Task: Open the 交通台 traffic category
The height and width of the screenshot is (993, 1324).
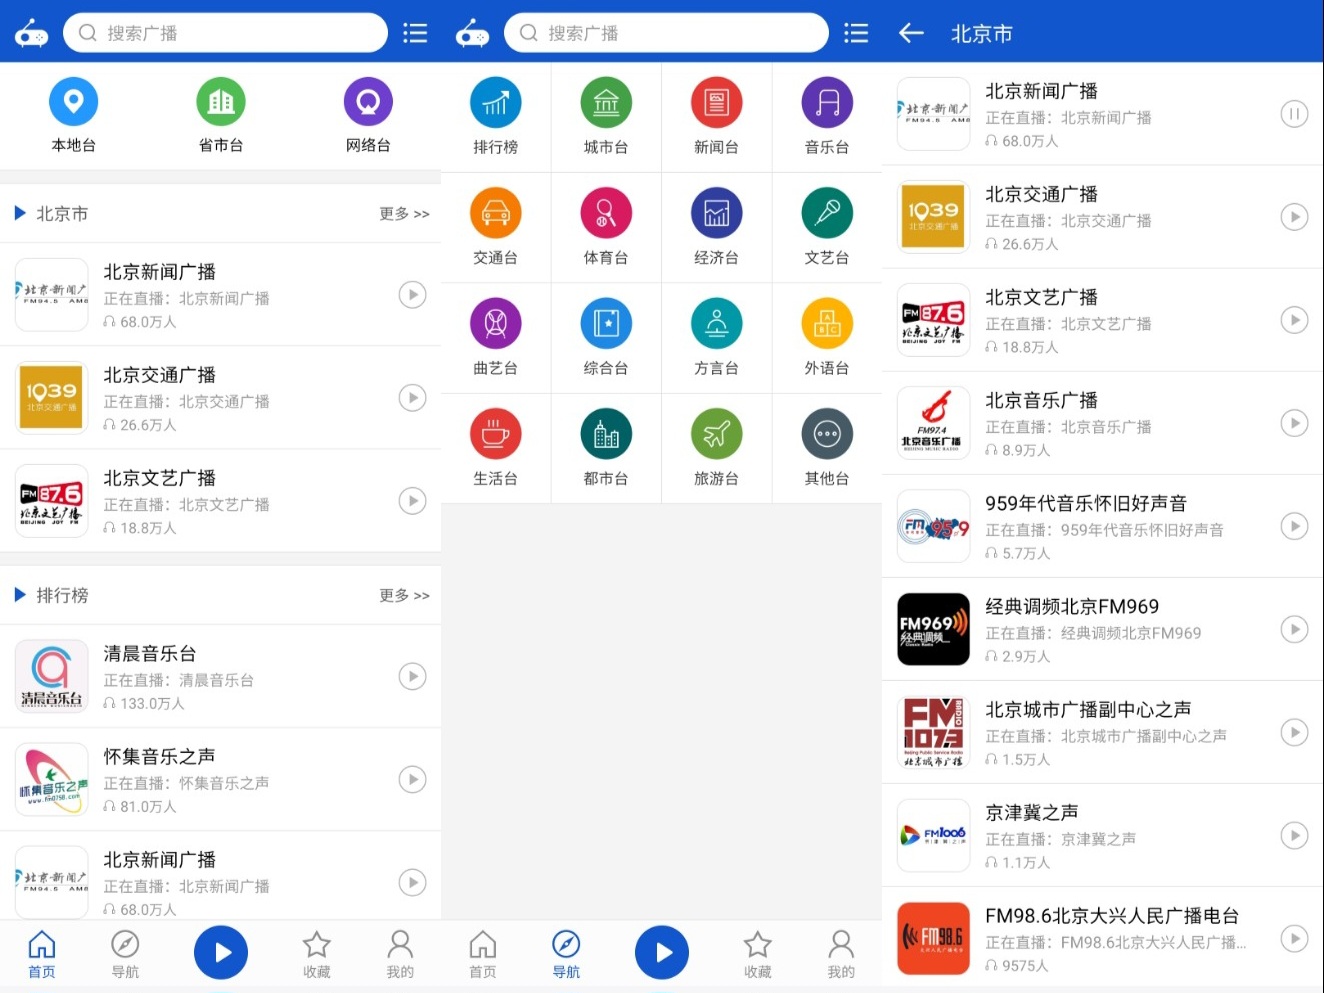Action: [x=496, y=227]
